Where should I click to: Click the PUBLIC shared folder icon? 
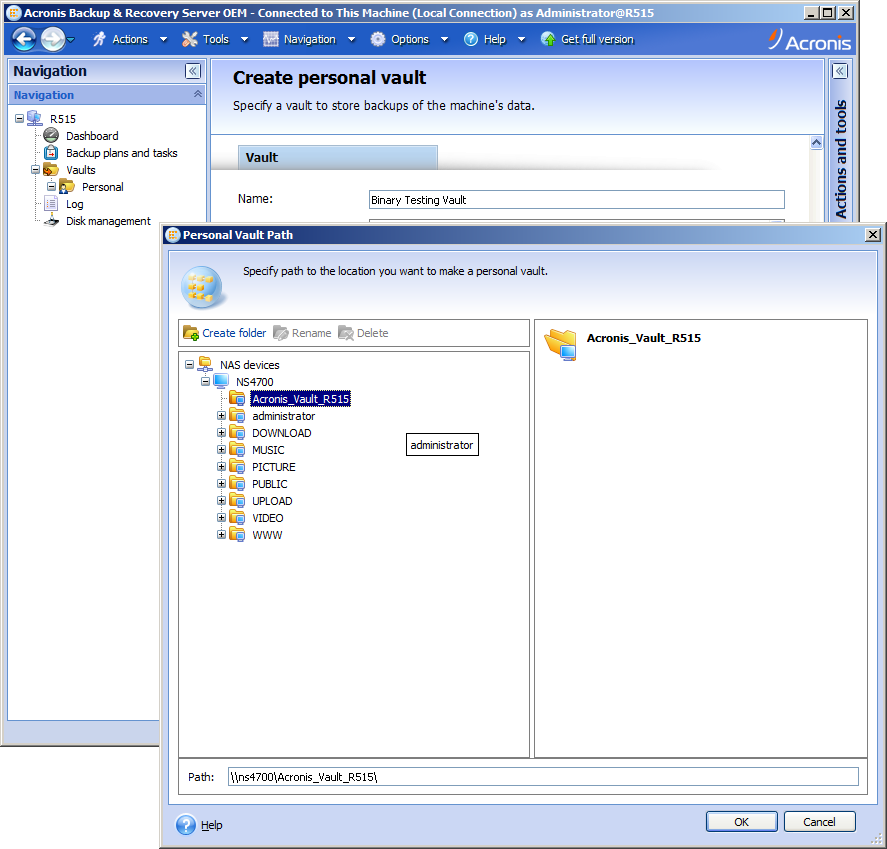tap(237, 484)
